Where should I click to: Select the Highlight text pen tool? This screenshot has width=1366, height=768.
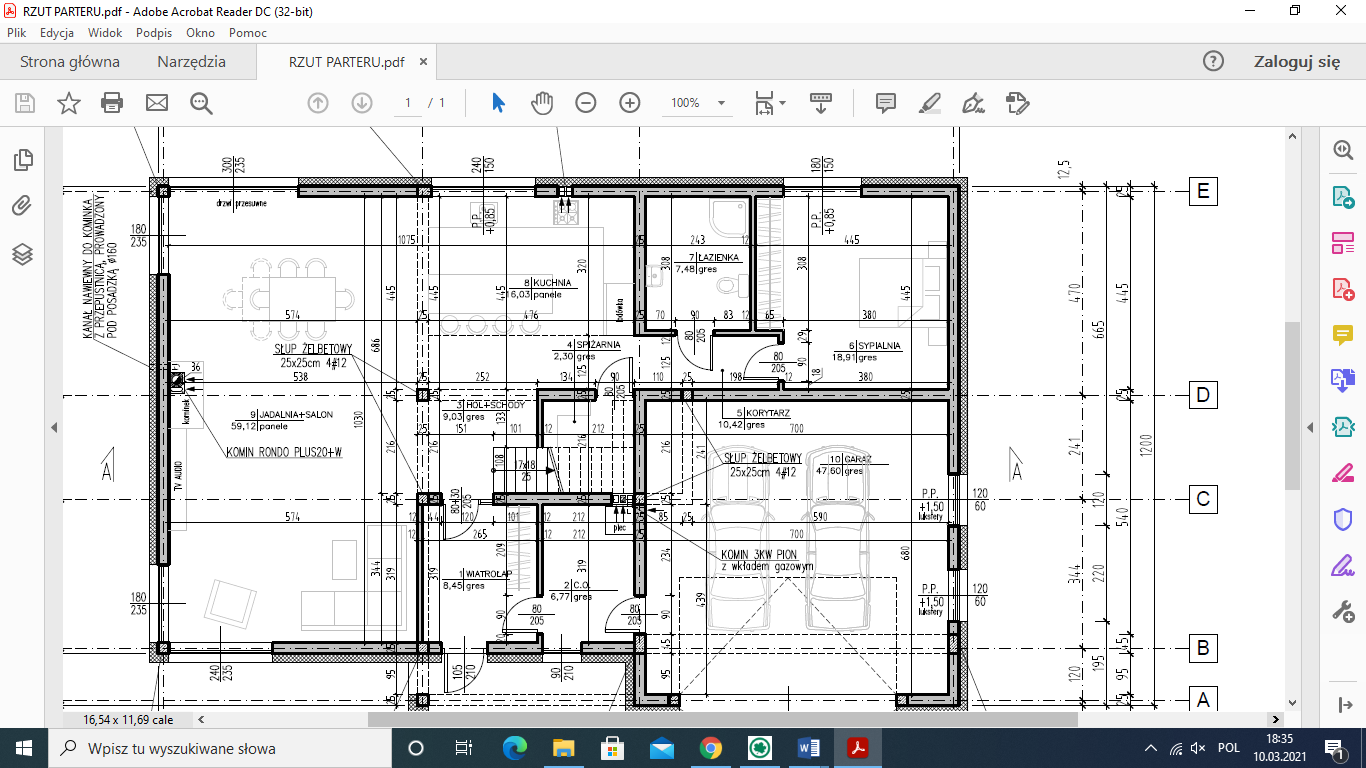(x=930, y=103)
